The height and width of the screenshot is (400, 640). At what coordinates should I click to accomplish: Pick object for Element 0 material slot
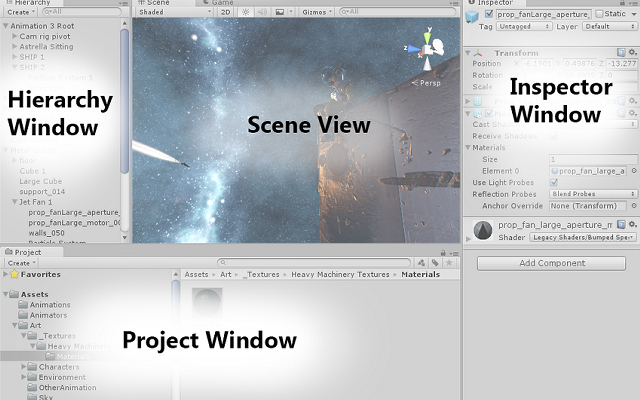(634, 171)
